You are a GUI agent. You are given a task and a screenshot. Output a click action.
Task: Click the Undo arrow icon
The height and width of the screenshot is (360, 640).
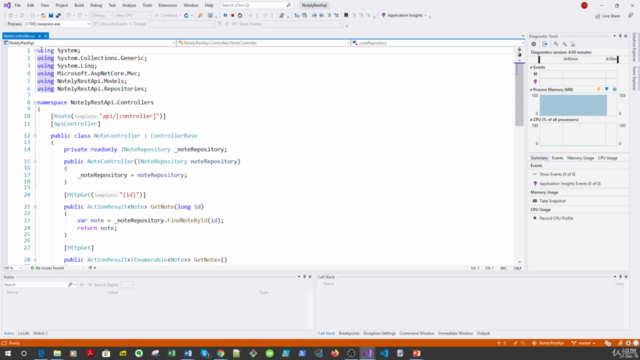68,16
